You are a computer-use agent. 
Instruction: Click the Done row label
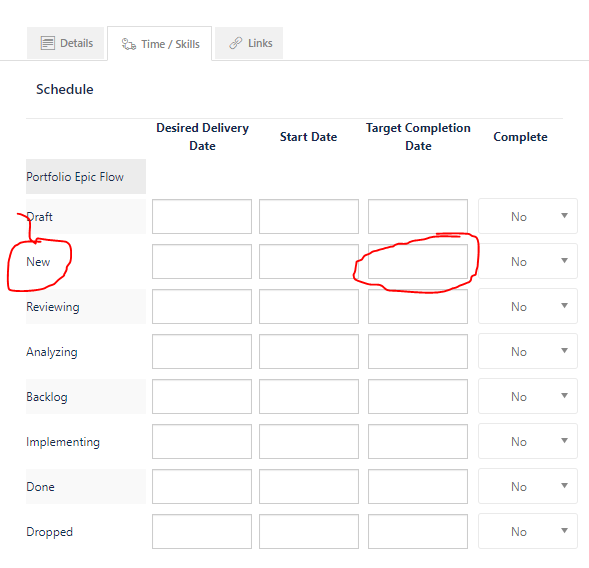[40, 487]
